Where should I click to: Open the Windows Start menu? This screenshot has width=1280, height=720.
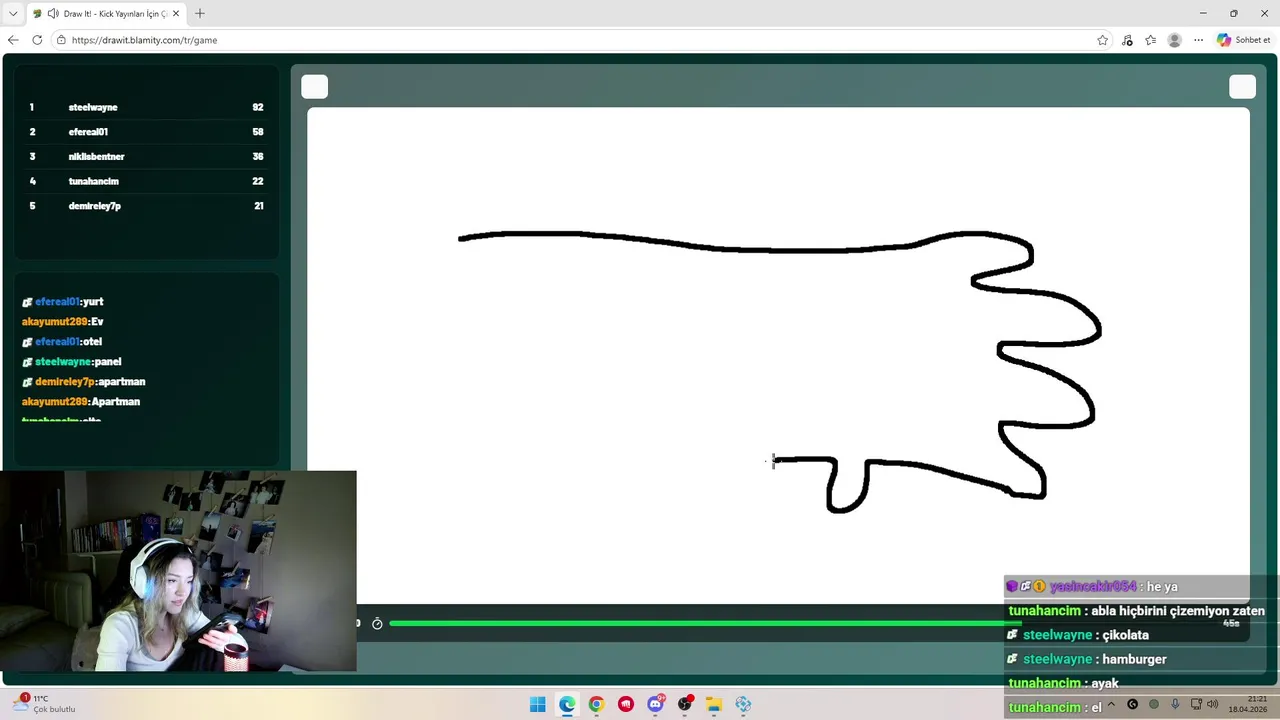537,704
